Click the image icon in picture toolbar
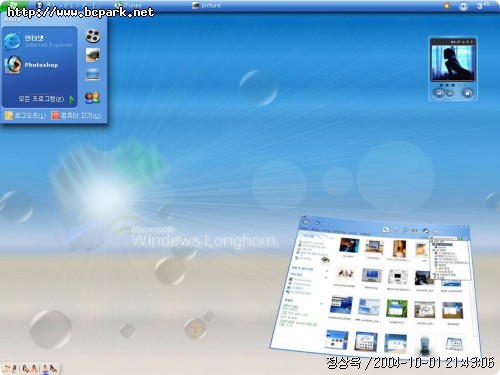This screenshot has width=500, height=375. click(386, 229)
